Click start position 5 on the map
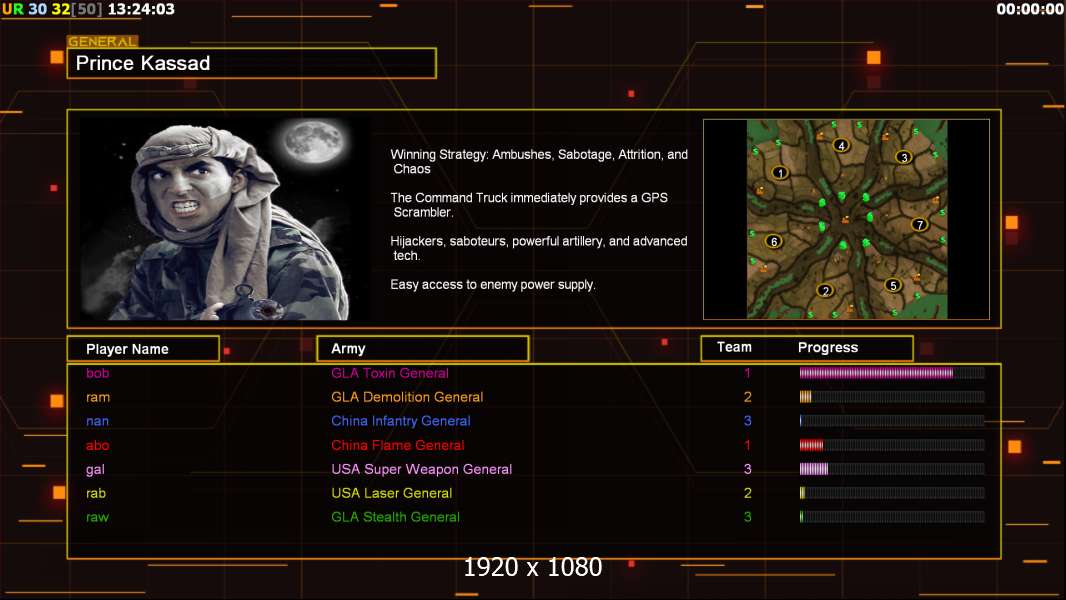Image resolution: width=1066 pixels, height=600 pixels. click(893, 285)
